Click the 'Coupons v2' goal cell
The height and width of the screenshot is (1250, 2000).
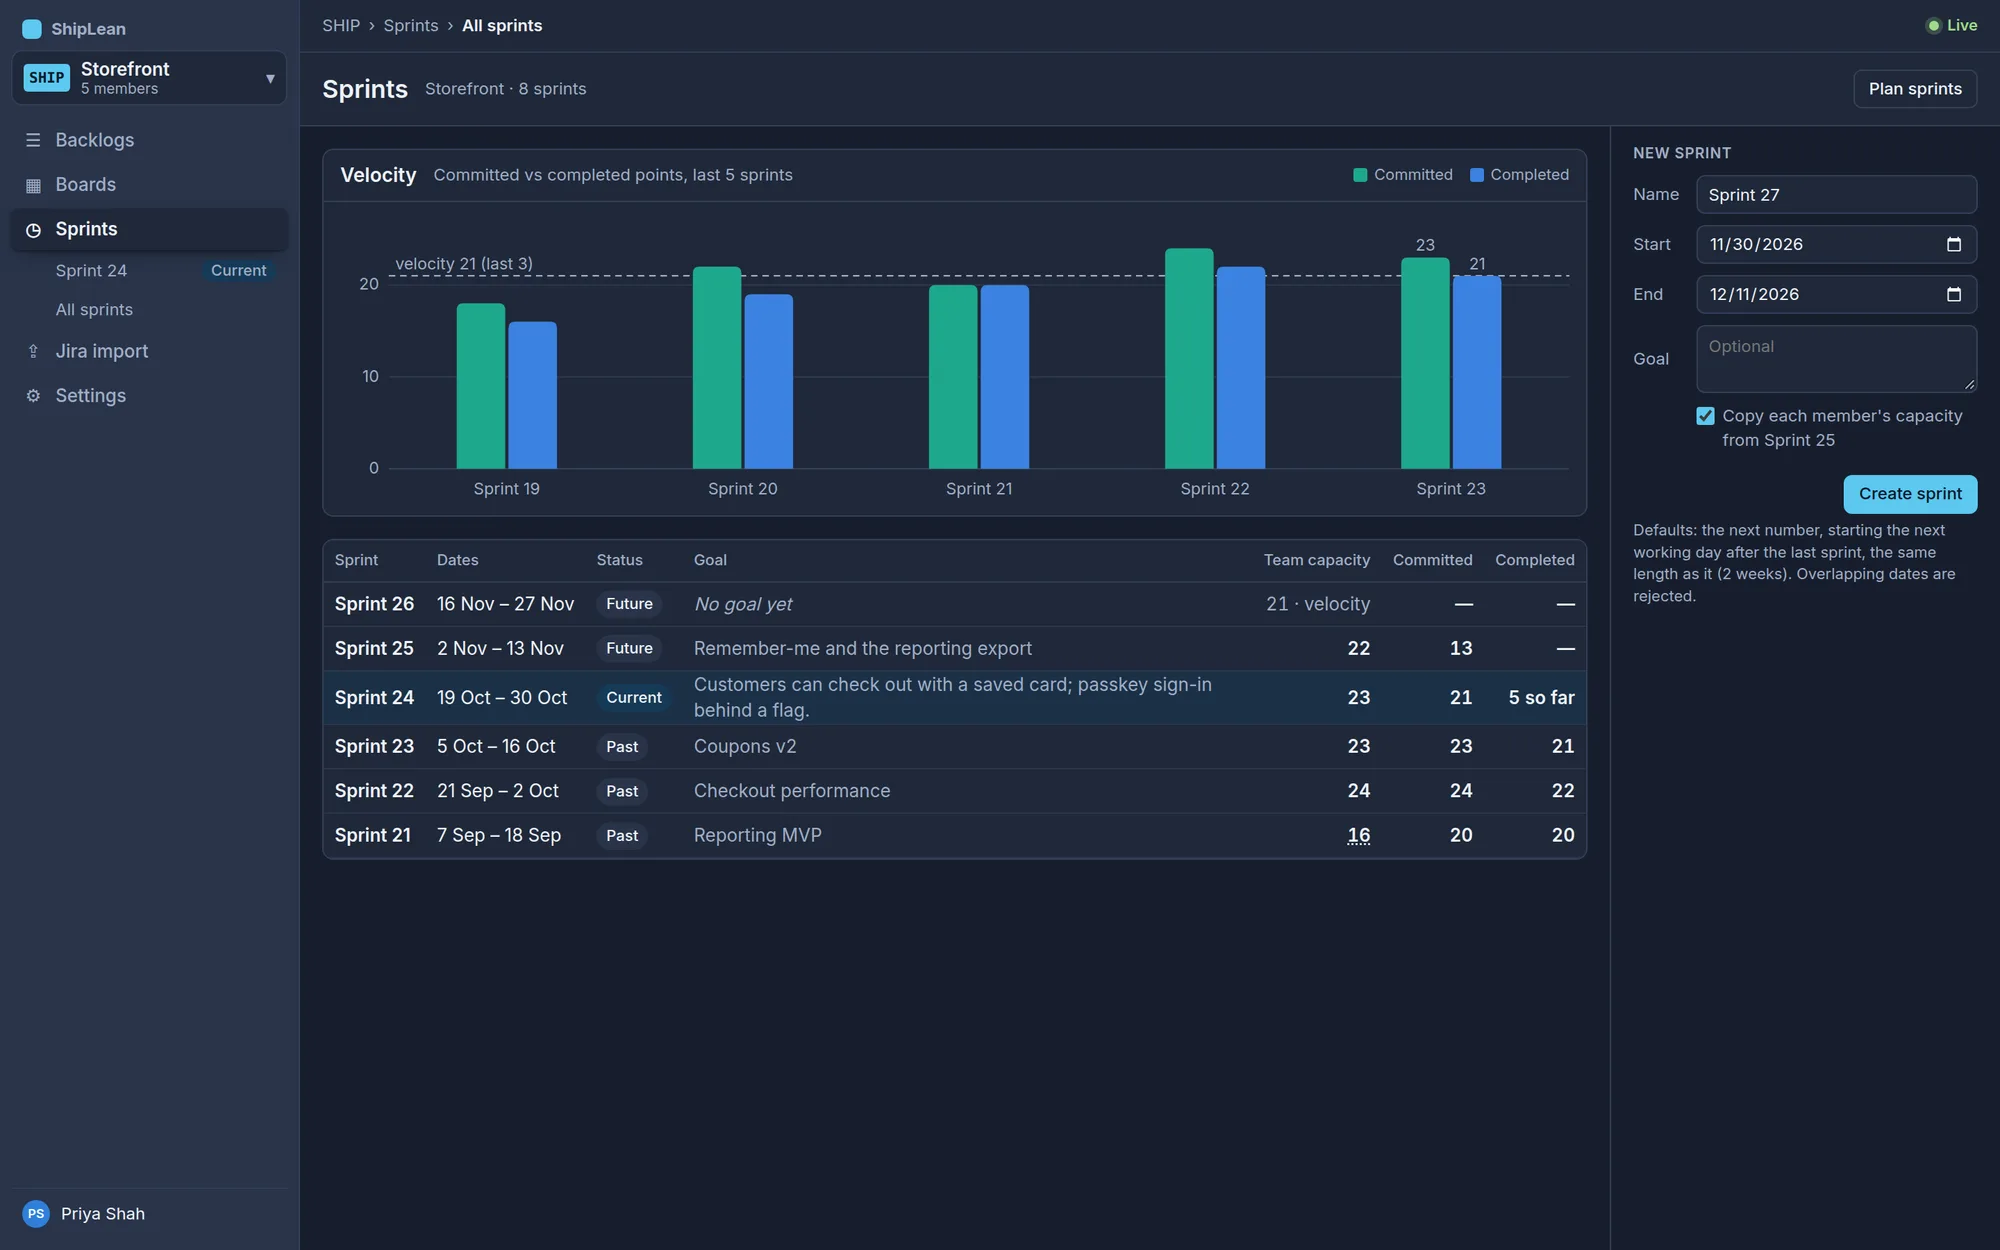point(745,747)
